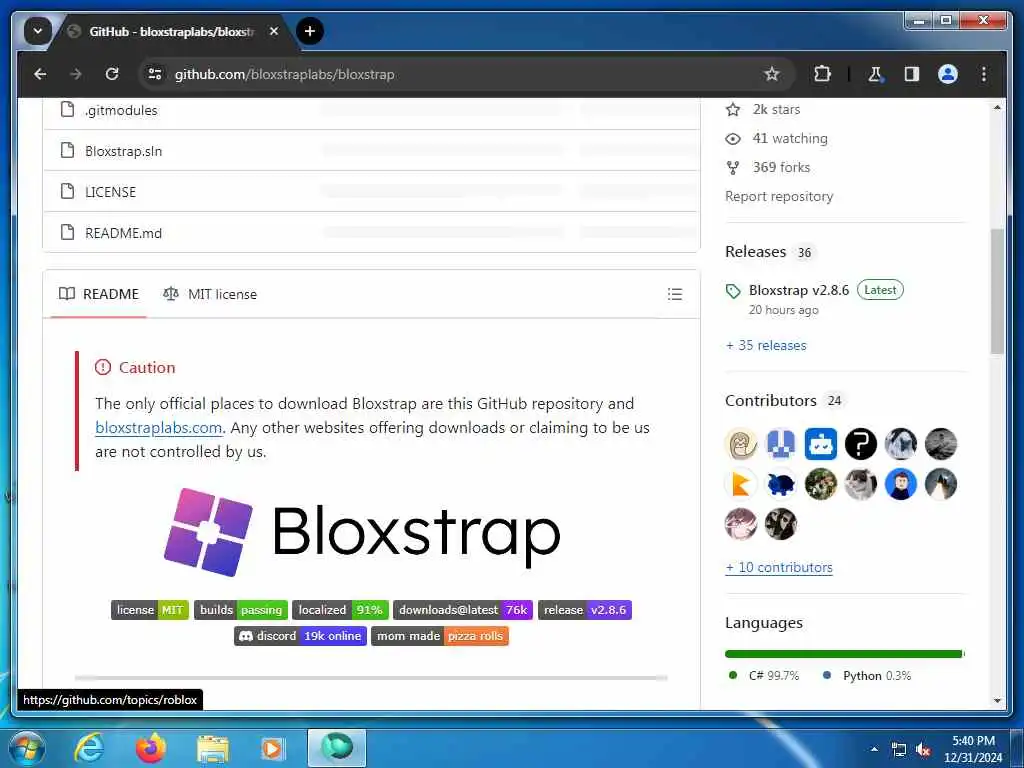Go back with the browser back arrow
1024x768 pixels.
[40, 74]
